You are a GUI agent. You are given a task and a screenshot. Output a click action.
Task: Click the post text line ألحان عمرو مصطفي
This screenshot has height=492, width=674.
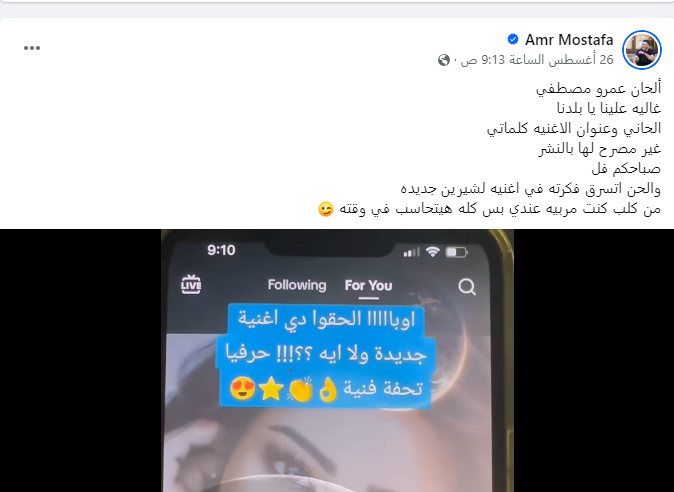pyautogui.click(x=598, y=89)
